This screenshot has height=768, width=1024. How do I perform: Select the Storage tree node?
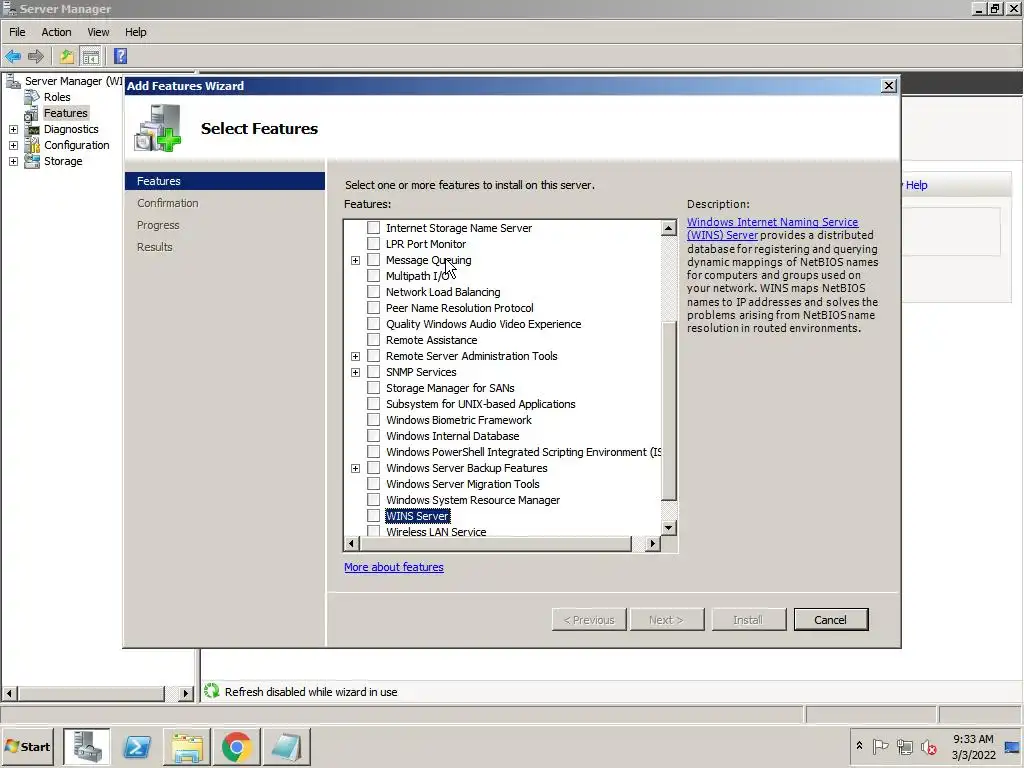[x=63, y=161]
